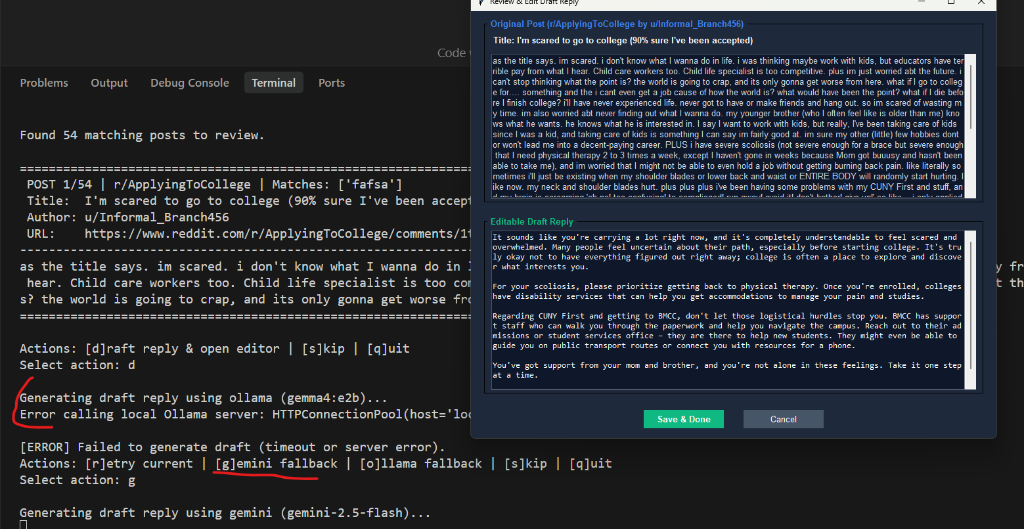Click the draft paragraph starting 'Regarding CUNY First'
1024x529 pixels.
[726, 330]
